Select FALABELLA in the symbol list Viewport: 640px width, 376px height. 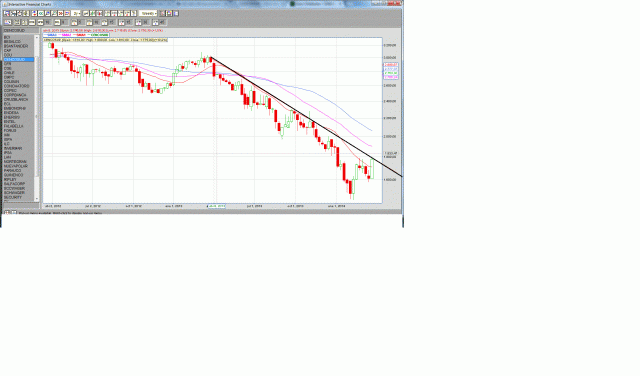[14, 126]
